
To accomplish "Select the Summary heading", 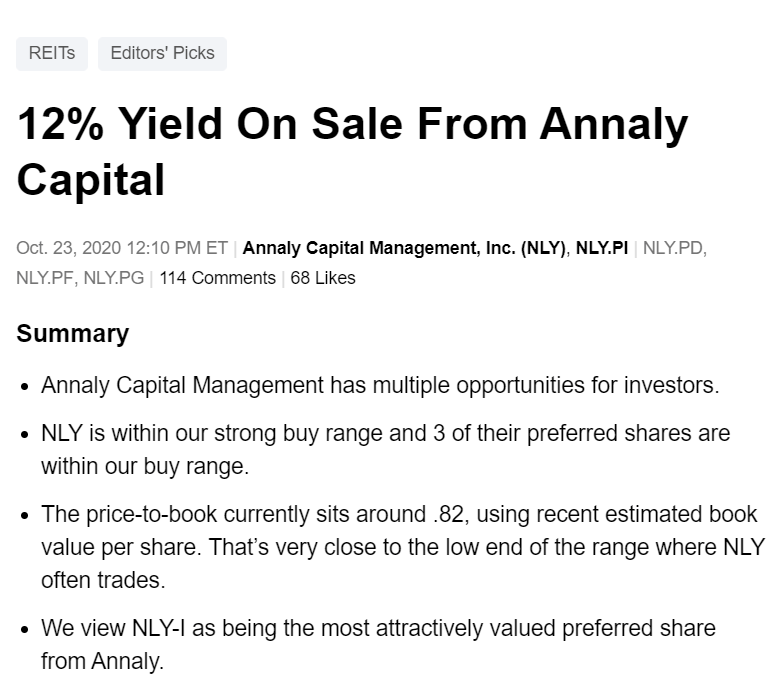I will 73,334.
